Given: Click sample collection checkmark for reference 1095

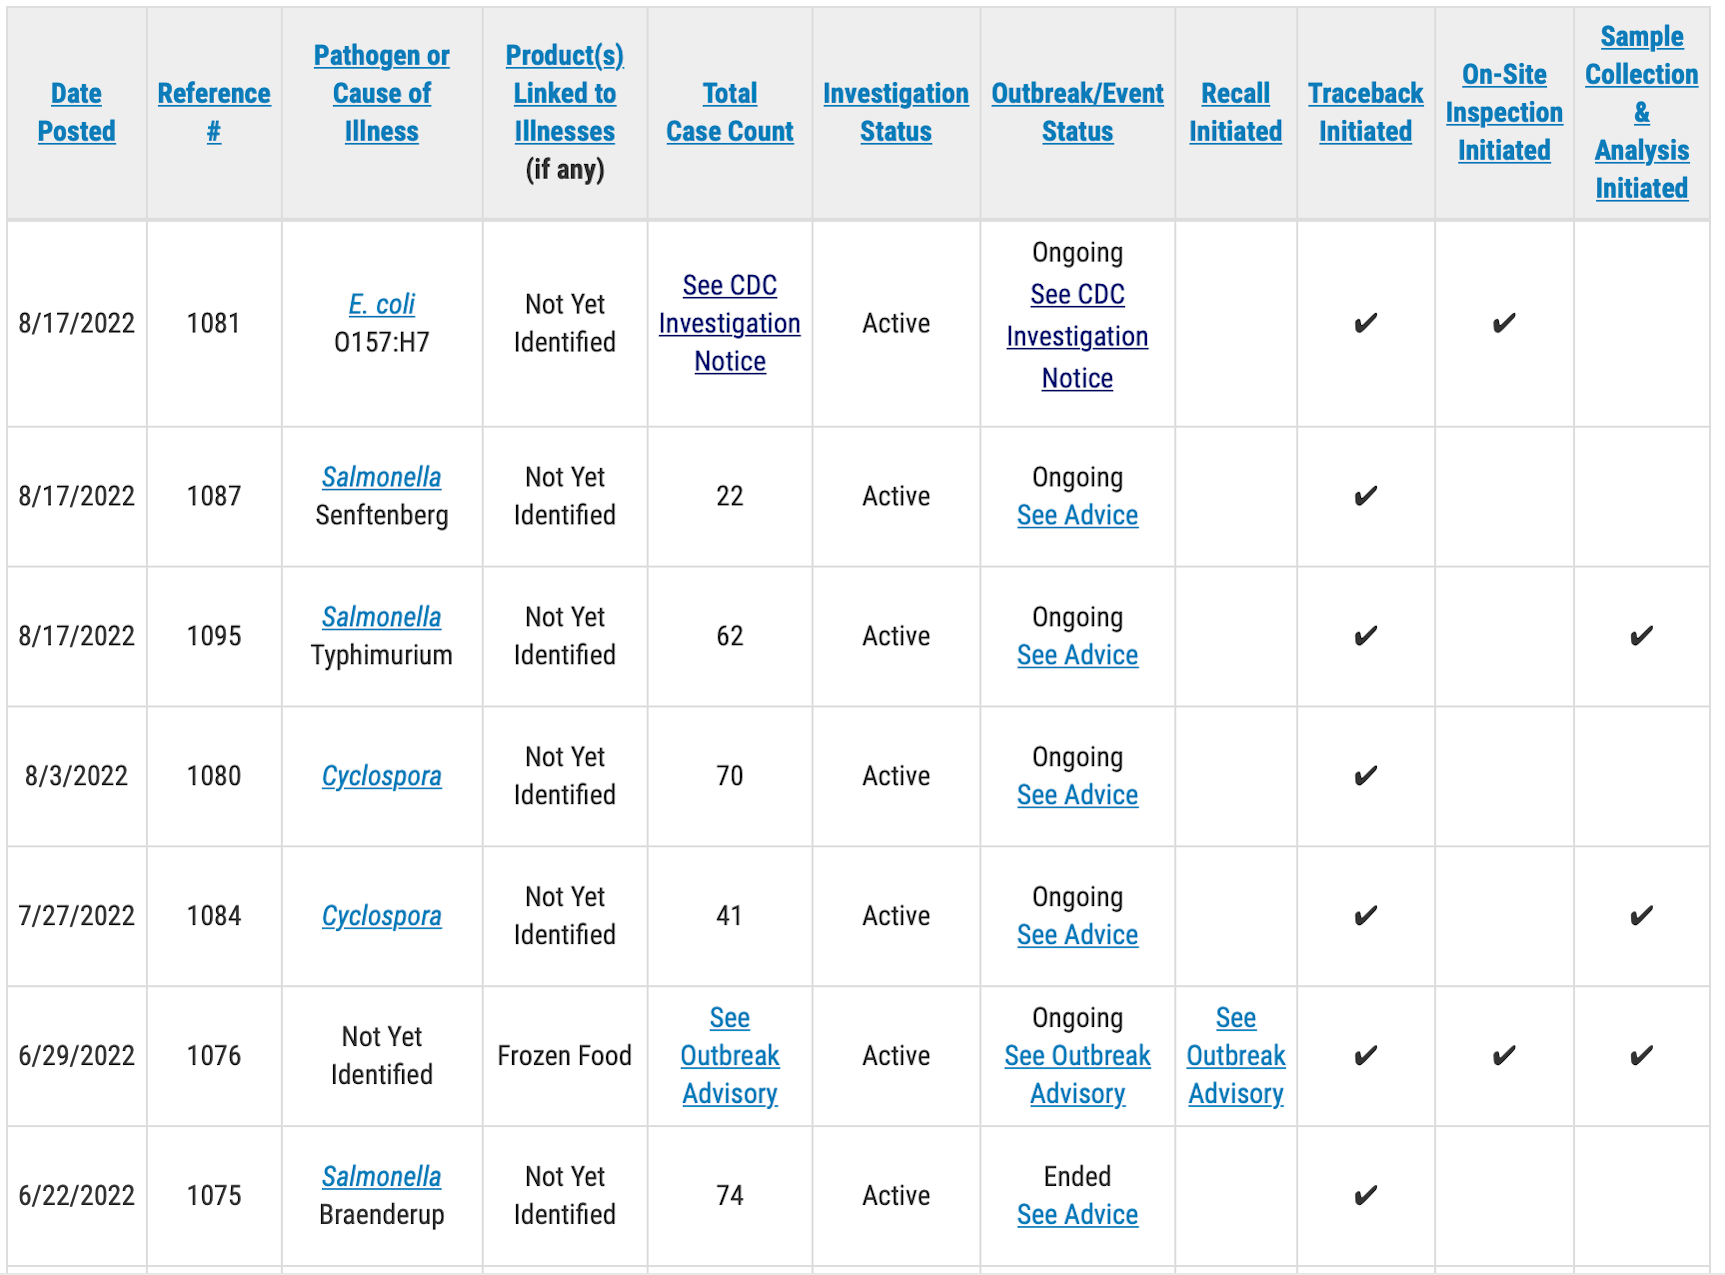Looking at the screenshot, I should (1641, 636).
